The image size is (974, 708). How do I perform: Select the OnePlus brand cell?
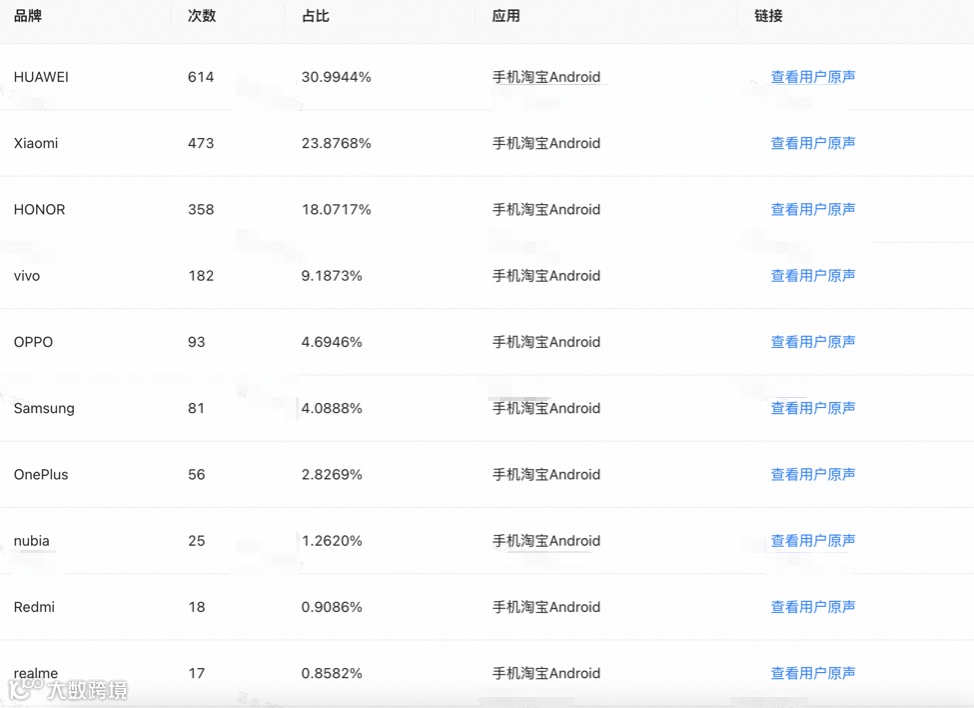(x=41, y=474)
